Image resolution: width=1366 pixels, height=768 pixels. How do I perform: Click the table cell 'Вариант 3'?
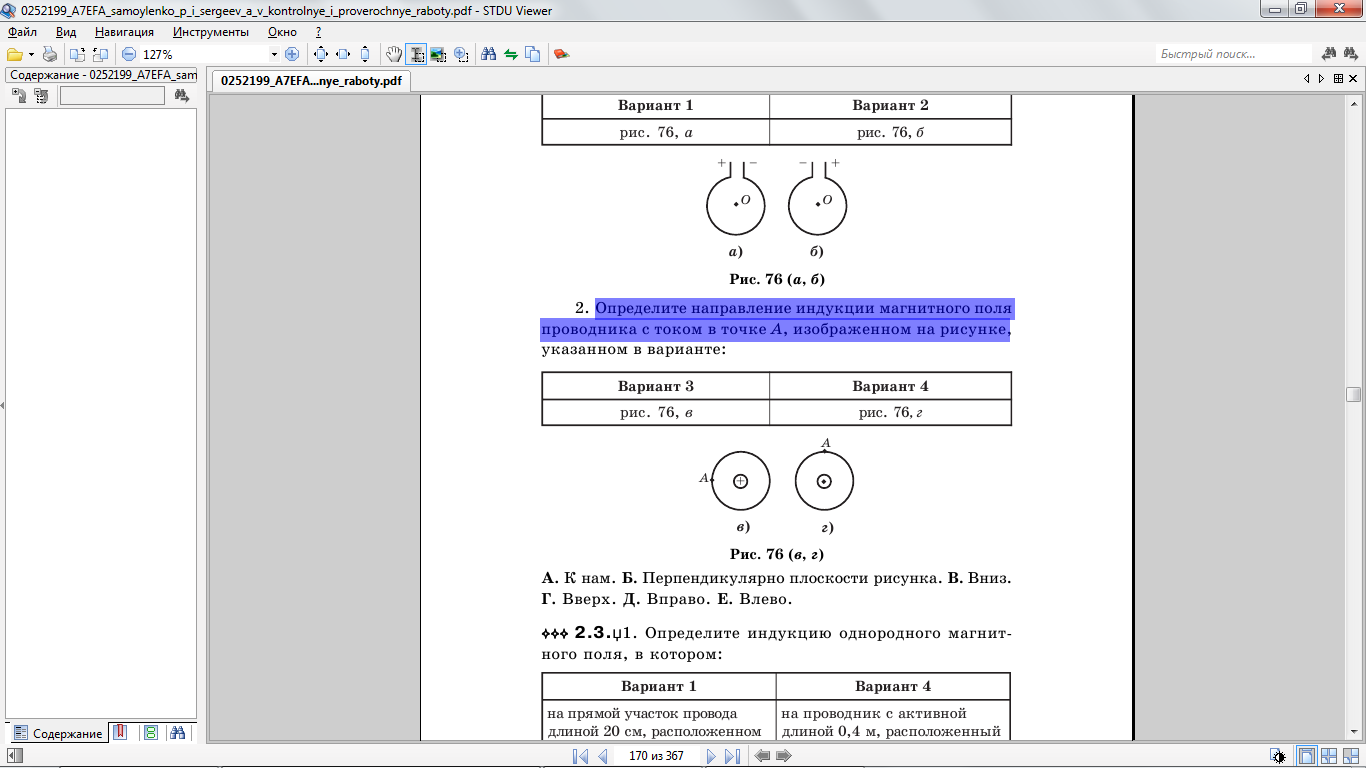click(x=656, y=386)
